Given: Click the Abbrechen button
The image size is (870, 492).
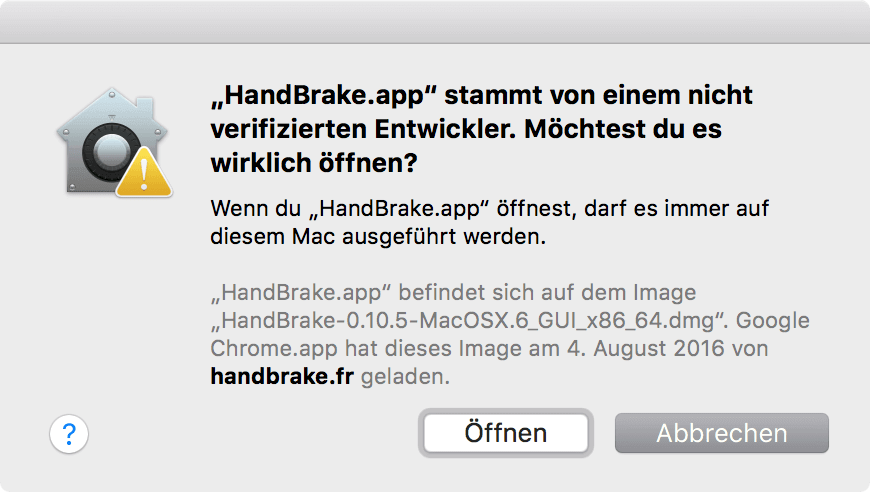Looking at the screenshot, I should (721, 433).
